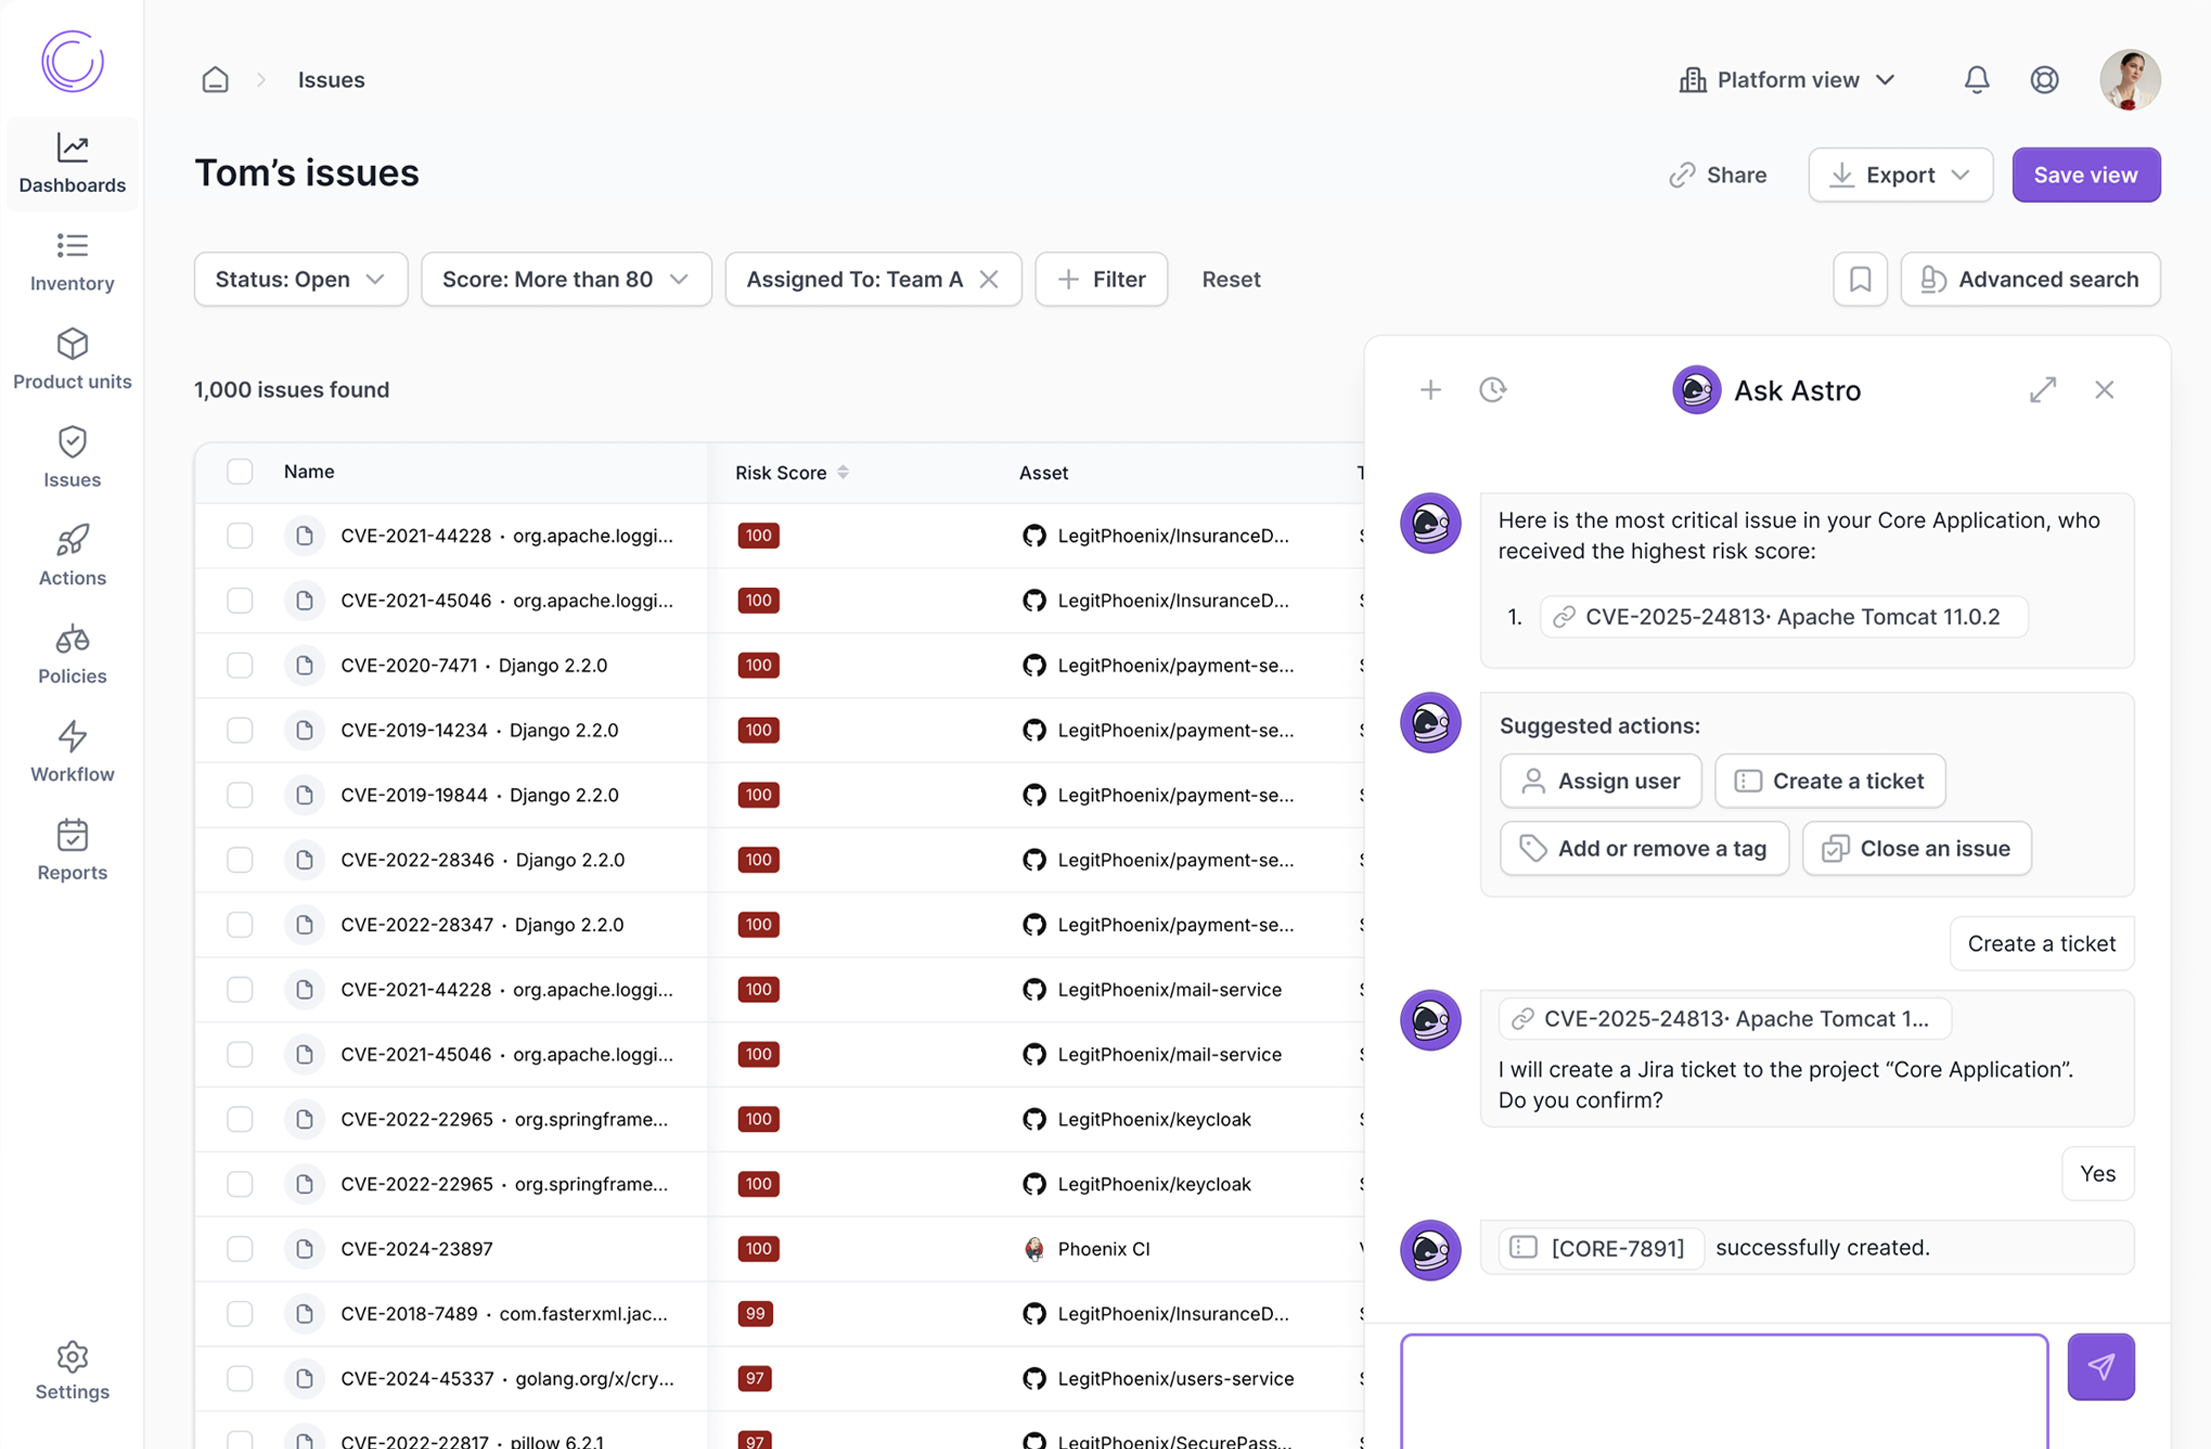Open the Workflow panel from the sidebar
The width and height of the screenshot is (2211, 1449).
click(71, 750)
